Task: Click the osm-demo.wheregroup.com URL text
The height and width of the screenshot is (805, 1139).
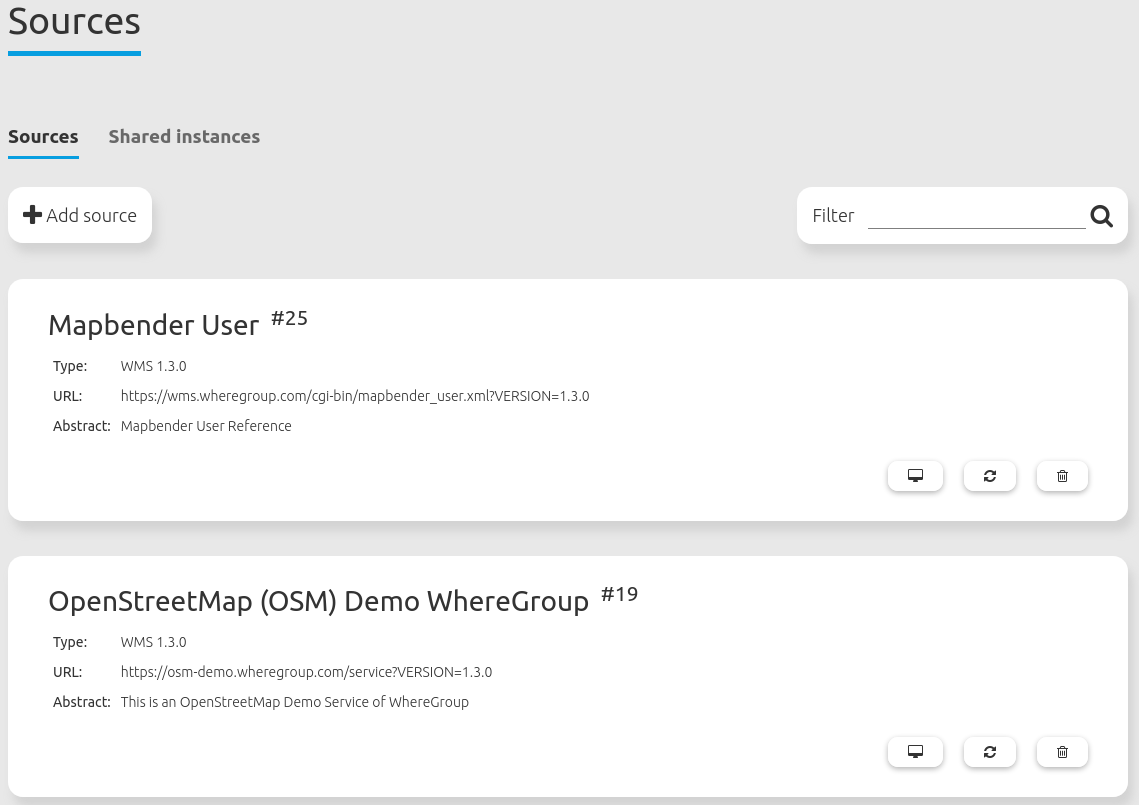Action: tap(306, 672)
